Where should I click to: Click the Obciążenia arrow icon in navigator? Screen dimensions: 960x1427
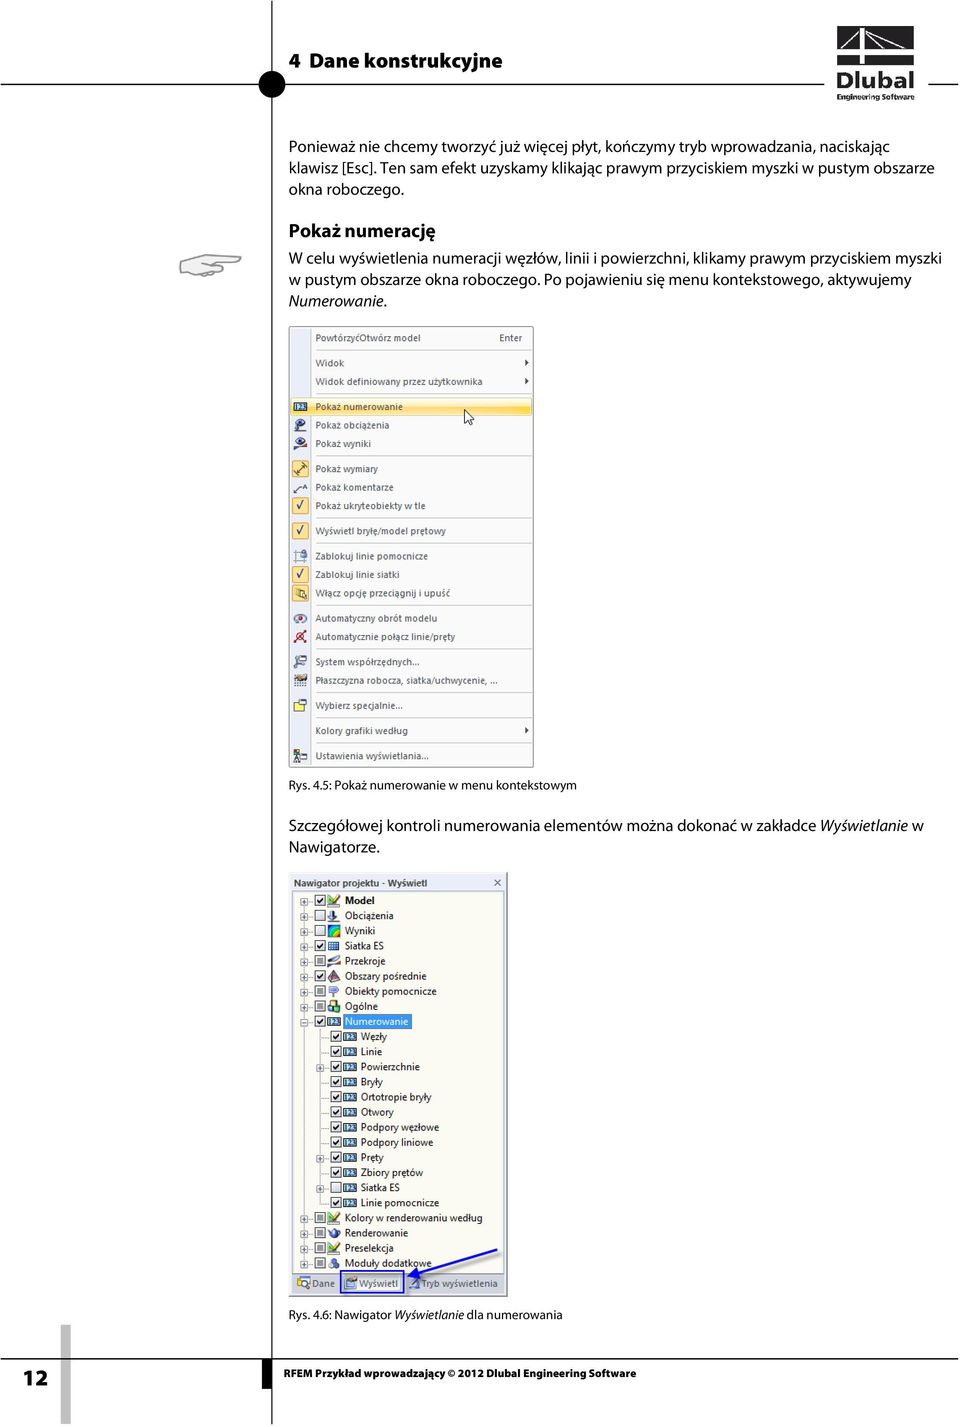click(x=334, y=916)
